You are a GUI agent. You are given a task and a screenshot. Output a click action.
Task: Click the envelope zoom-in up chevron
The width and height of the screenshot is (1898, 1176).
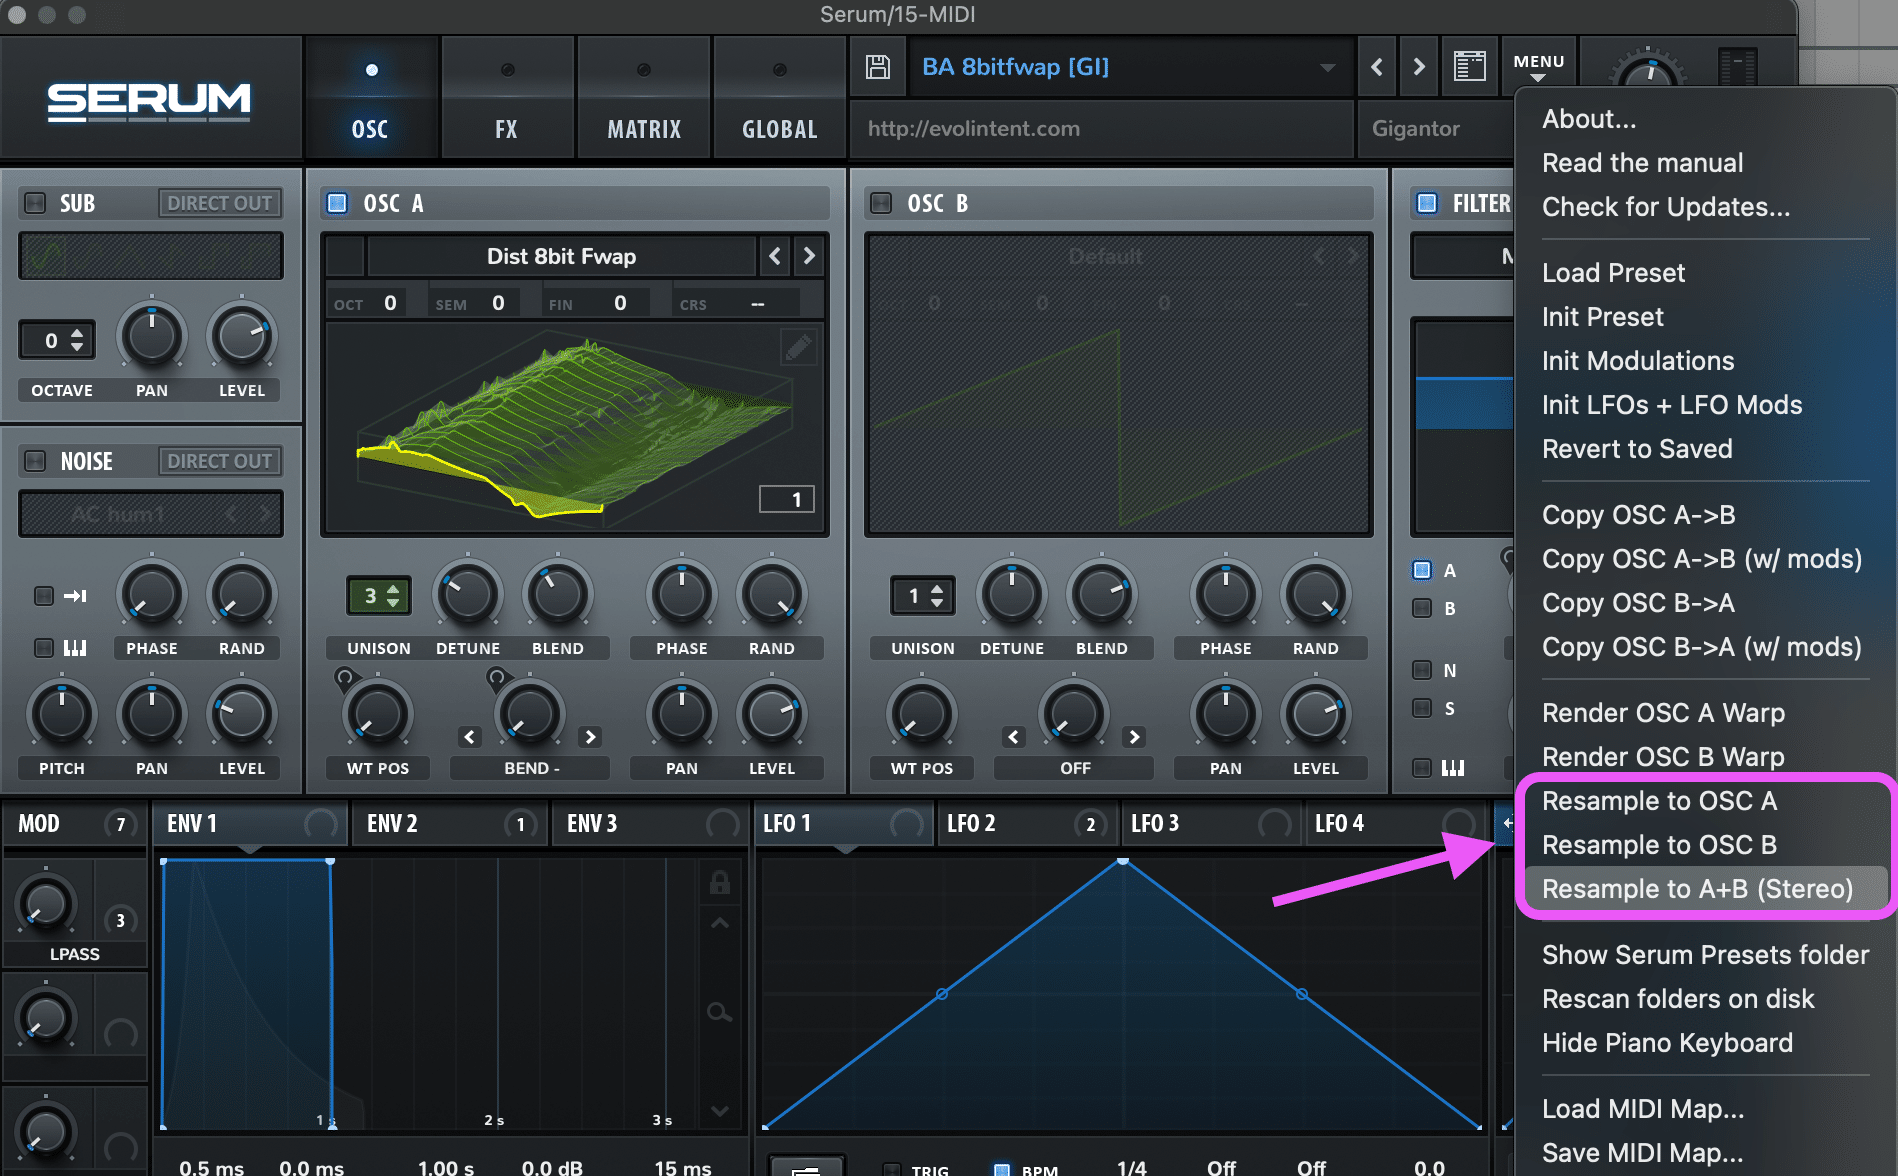click(x=719, y=923)
